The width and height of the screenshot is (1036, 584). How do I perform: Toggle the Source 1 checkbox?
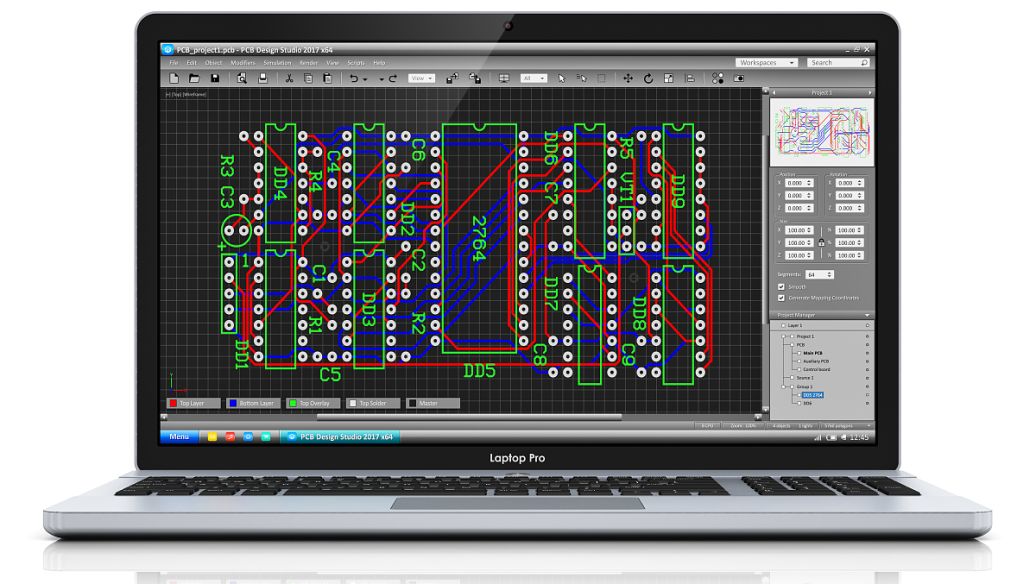[792, 378]
